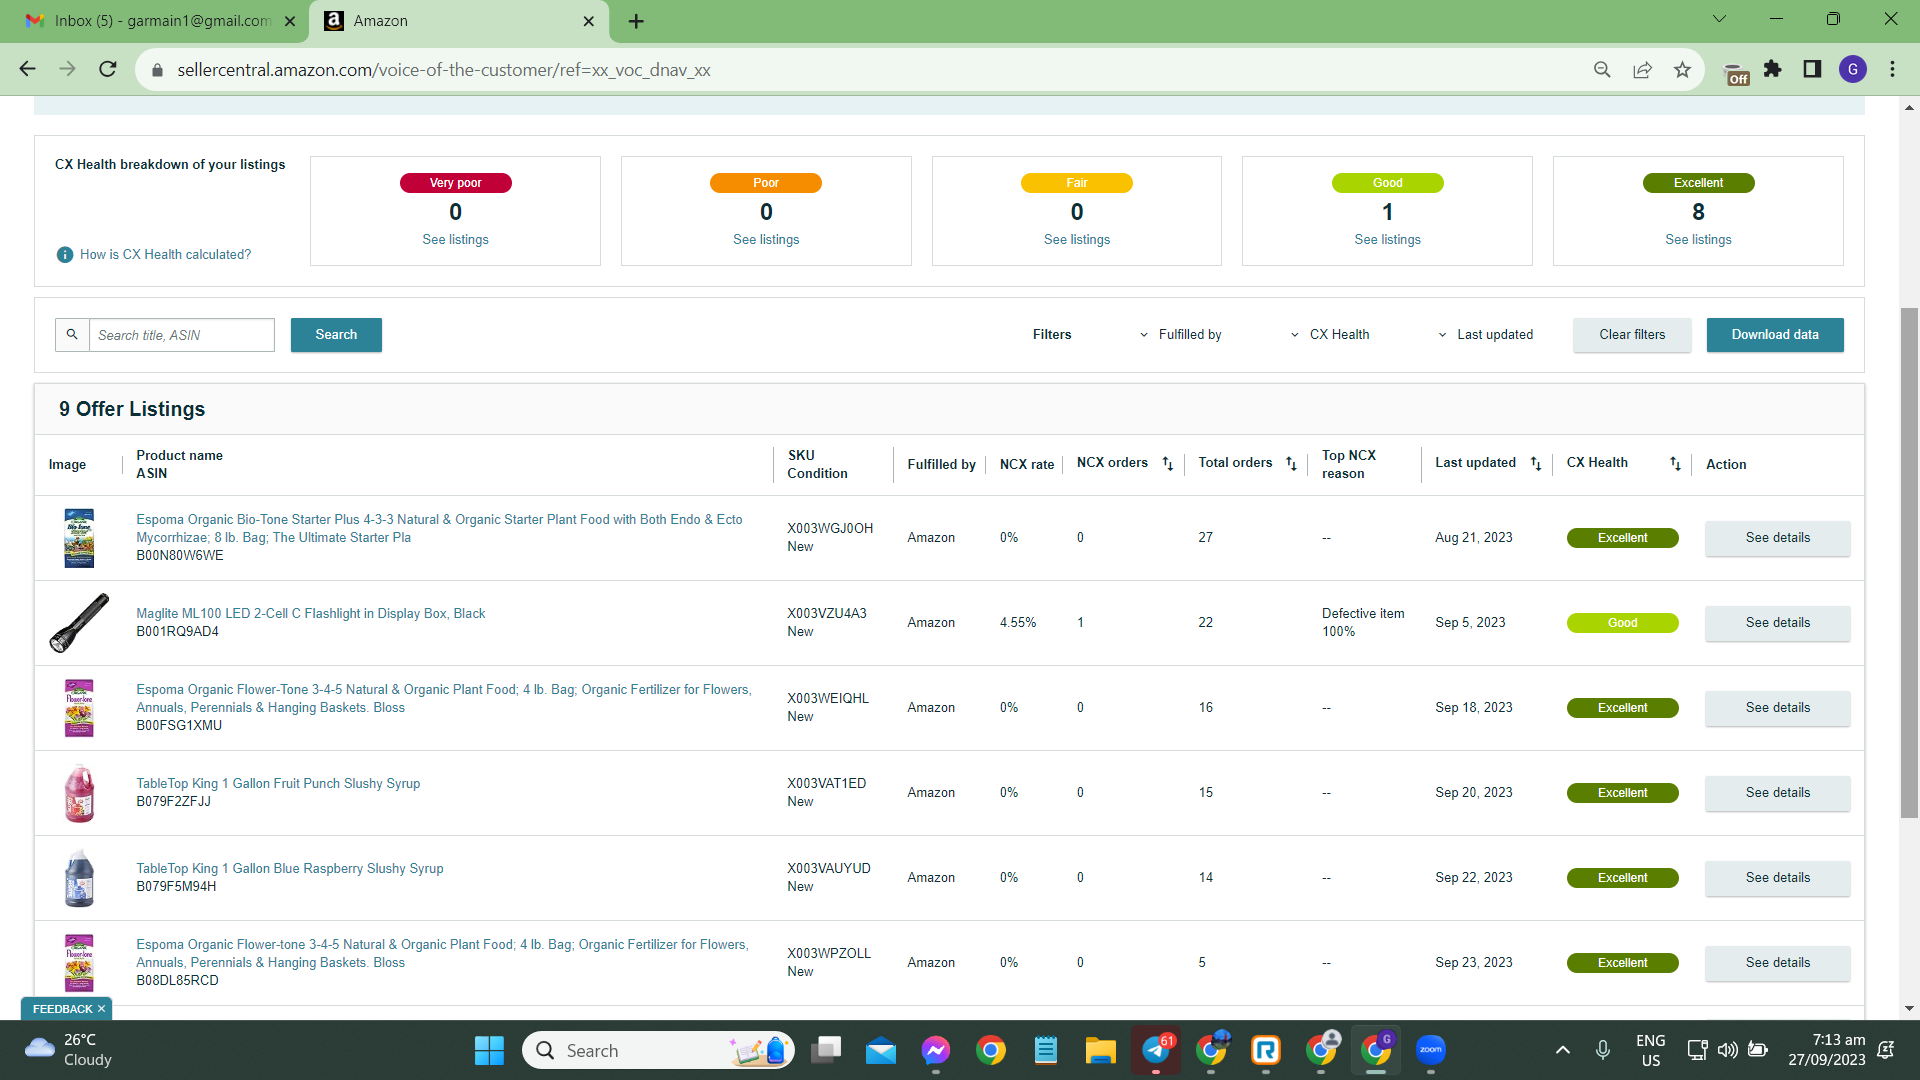1920x1080 pixels.
Task: Bookmark this page with the star icon
Action: (x=1682, y=70)
